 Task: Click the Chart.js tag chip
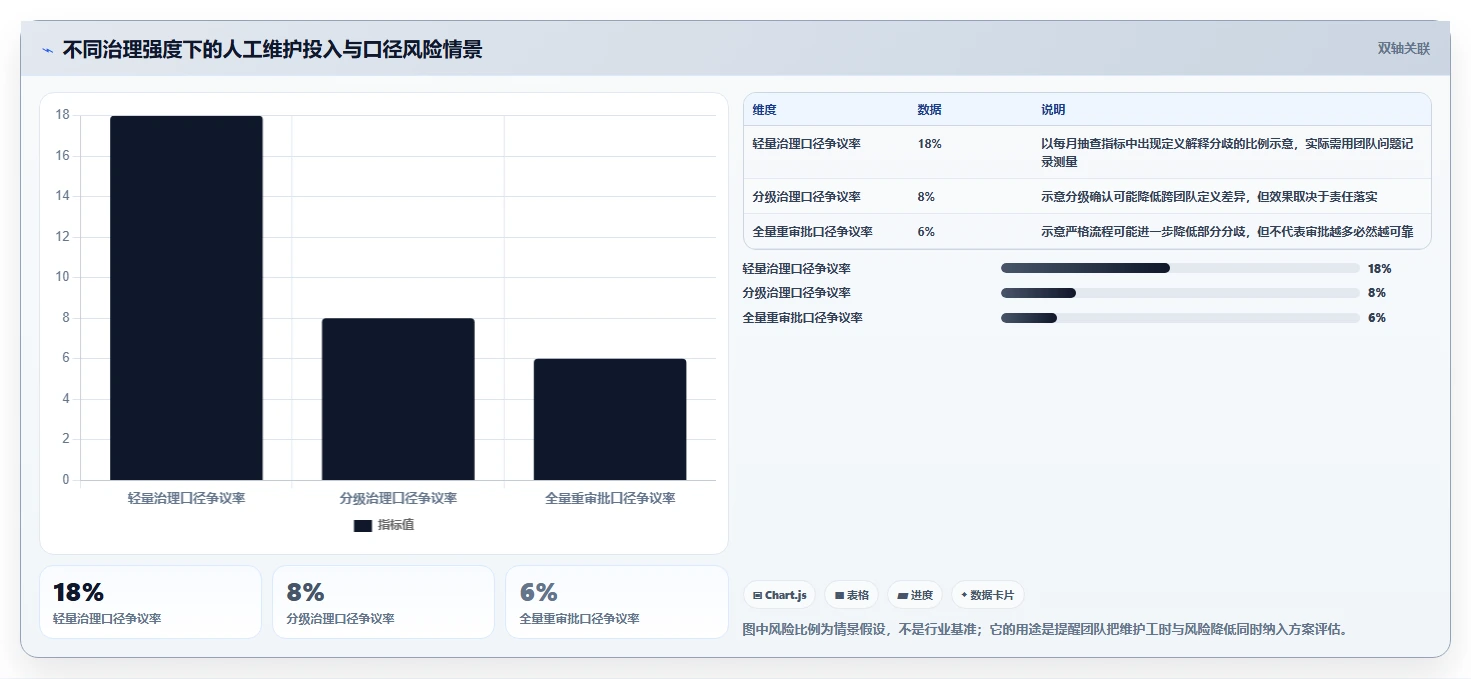click(779, 595)
